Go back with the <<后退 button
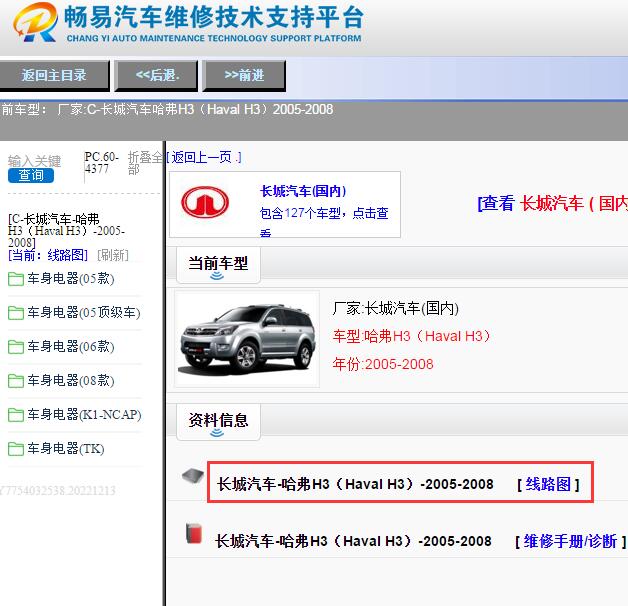Viewport: 628px width, 606px height. pyautogui.click(x=156, y=75)
